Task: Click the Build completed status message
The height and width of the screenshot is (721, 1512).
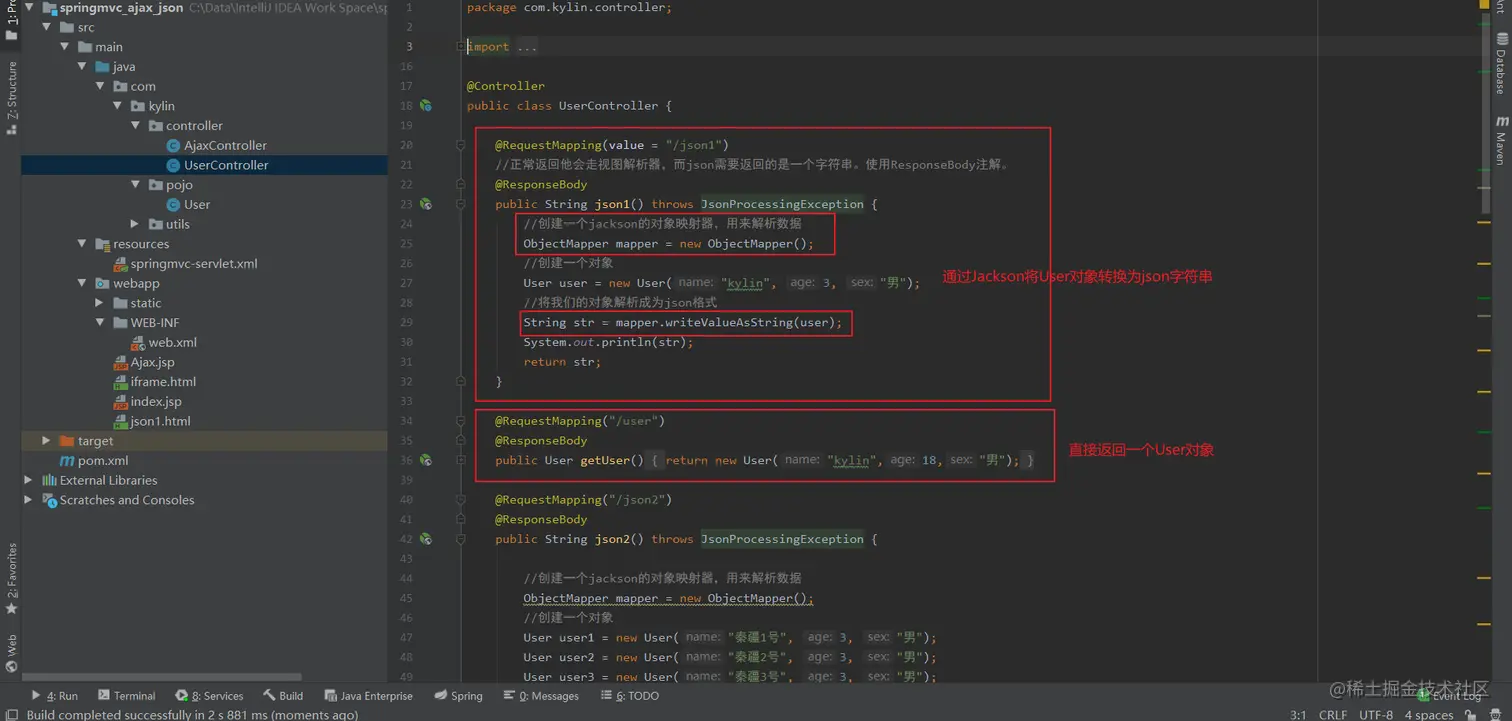Action: [x=192, y=715]
